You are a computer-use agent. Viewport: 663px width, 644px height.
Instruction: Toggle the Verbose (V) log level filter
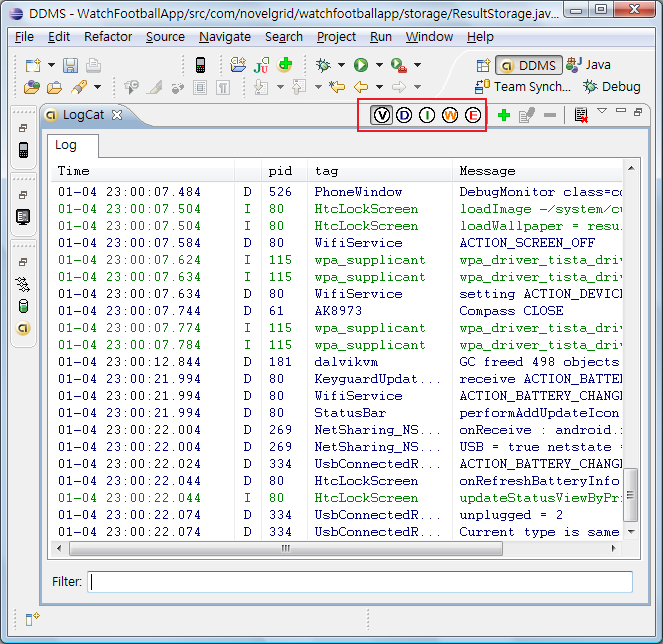coord(381,115)
